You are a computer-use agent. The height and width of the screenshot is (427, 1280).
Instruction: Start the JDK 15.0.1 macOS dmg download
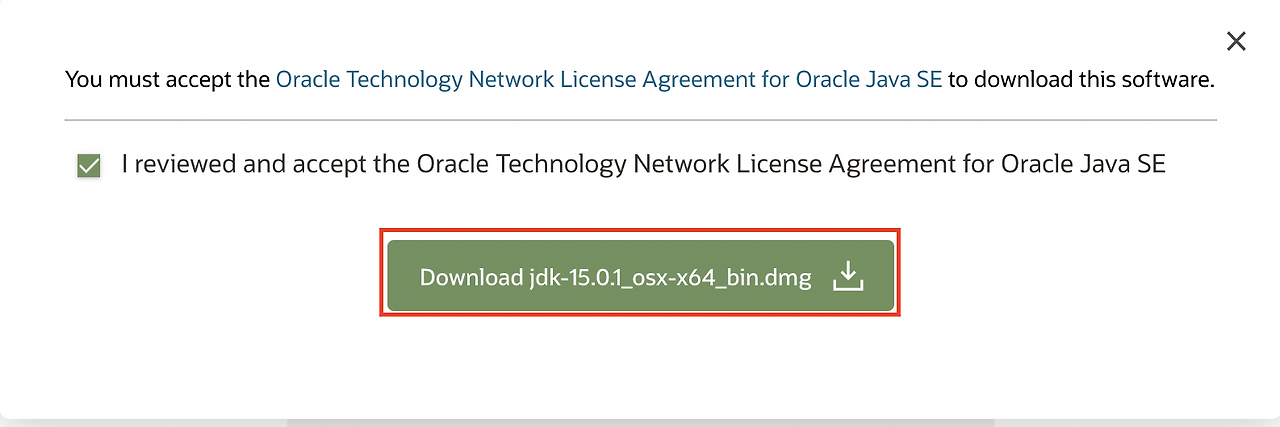[640, 276]
